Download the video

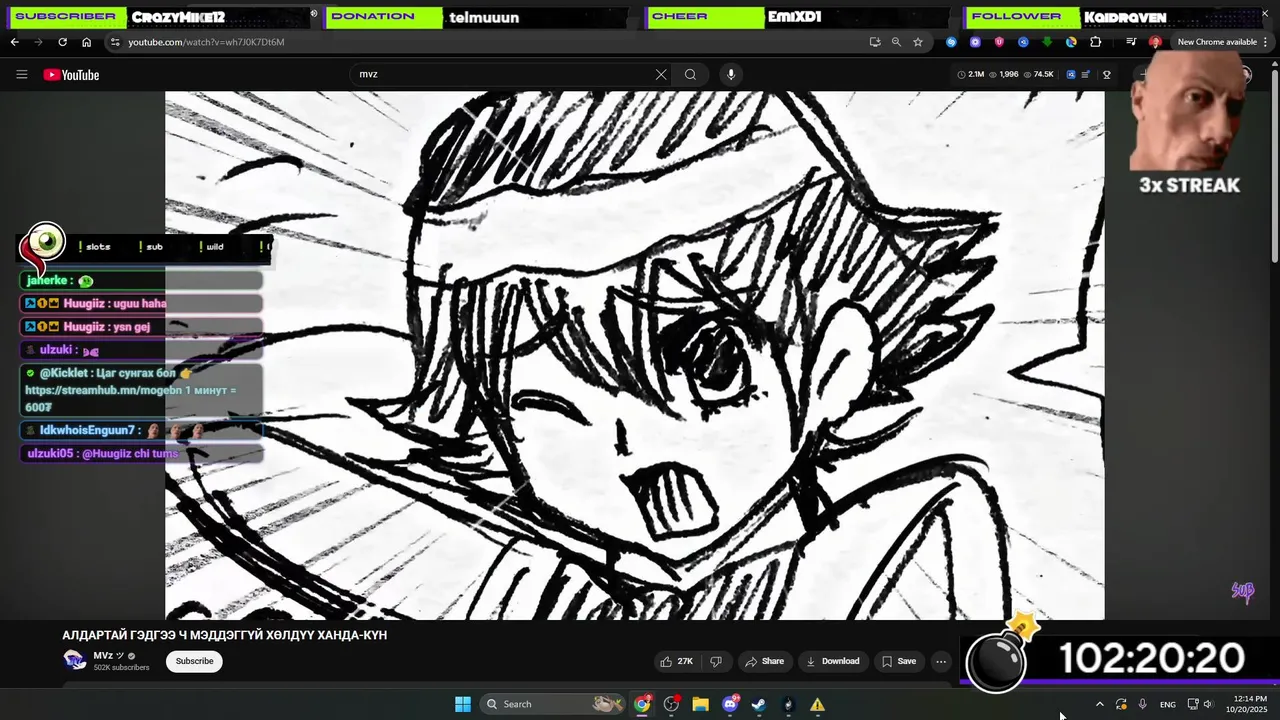coord(832,661)
